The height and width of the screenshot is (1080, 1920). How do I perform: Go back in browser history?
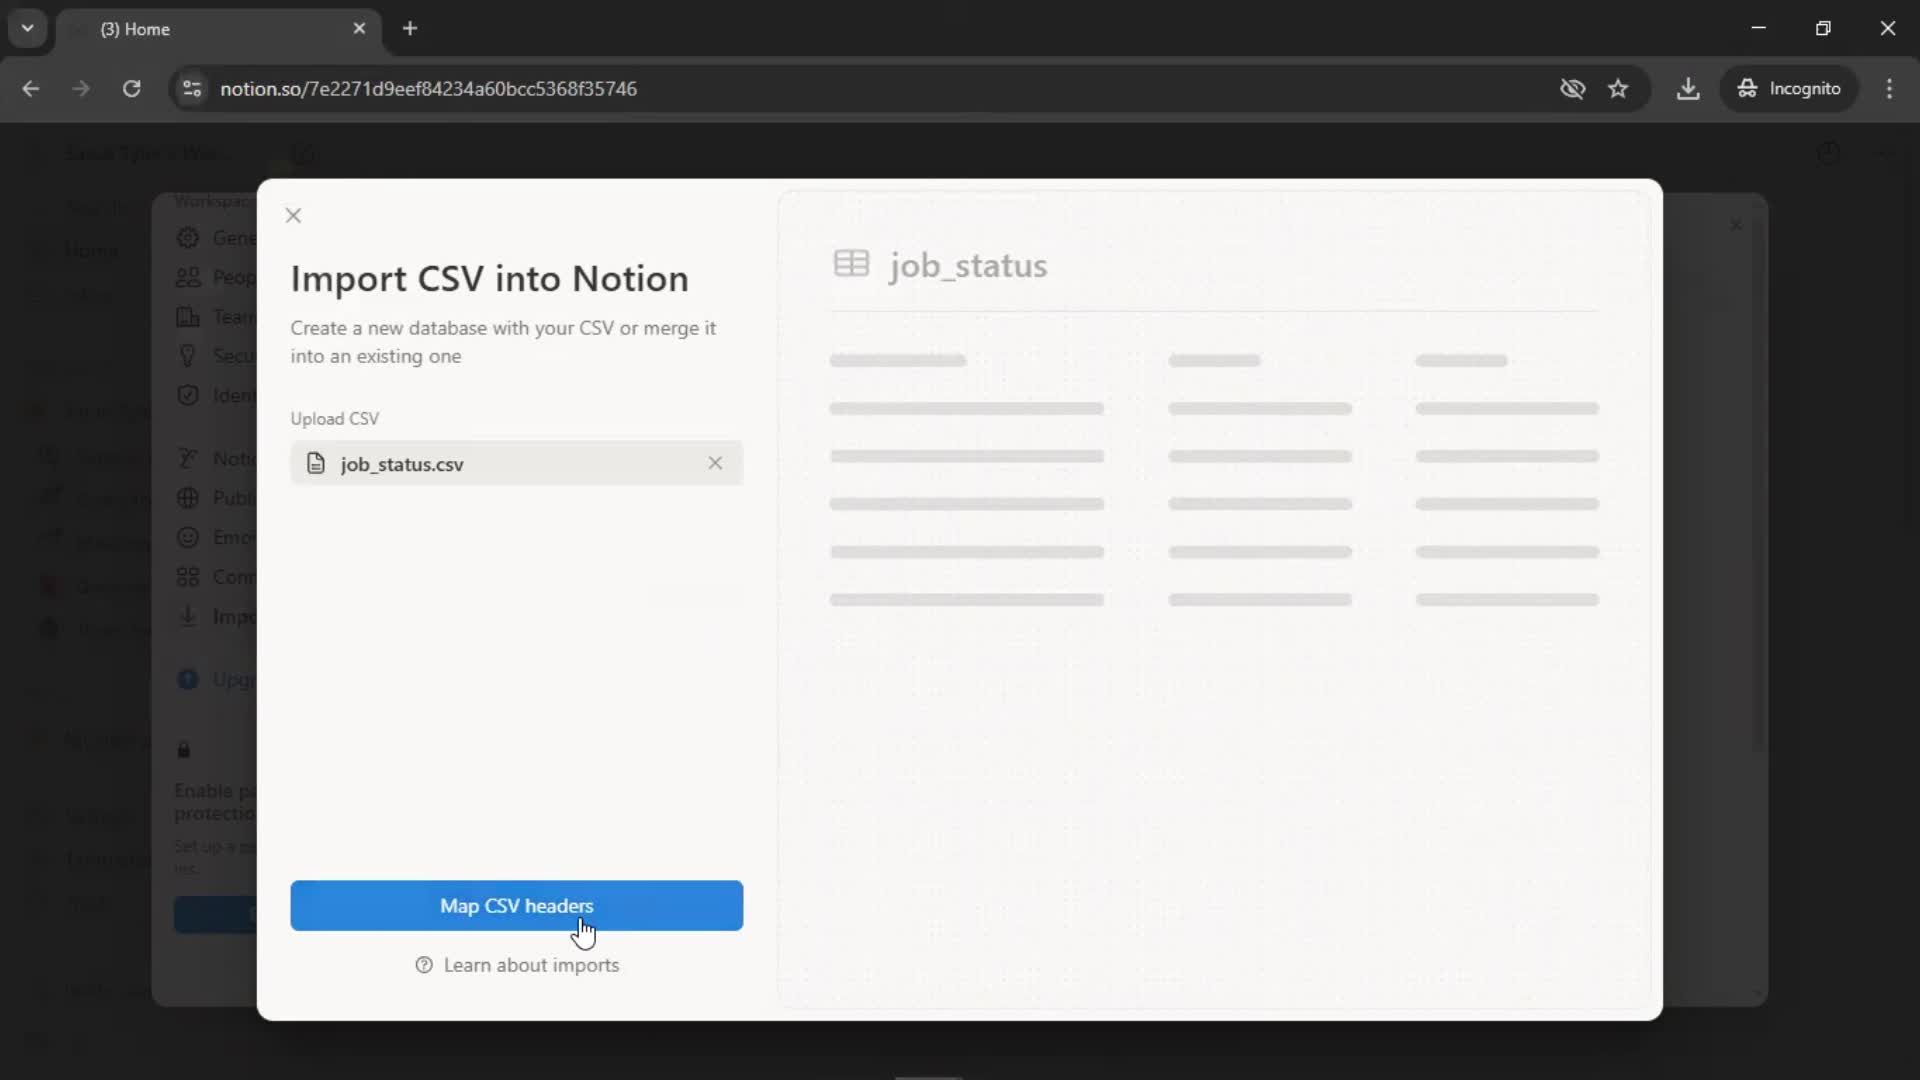[x=31, y=88]
